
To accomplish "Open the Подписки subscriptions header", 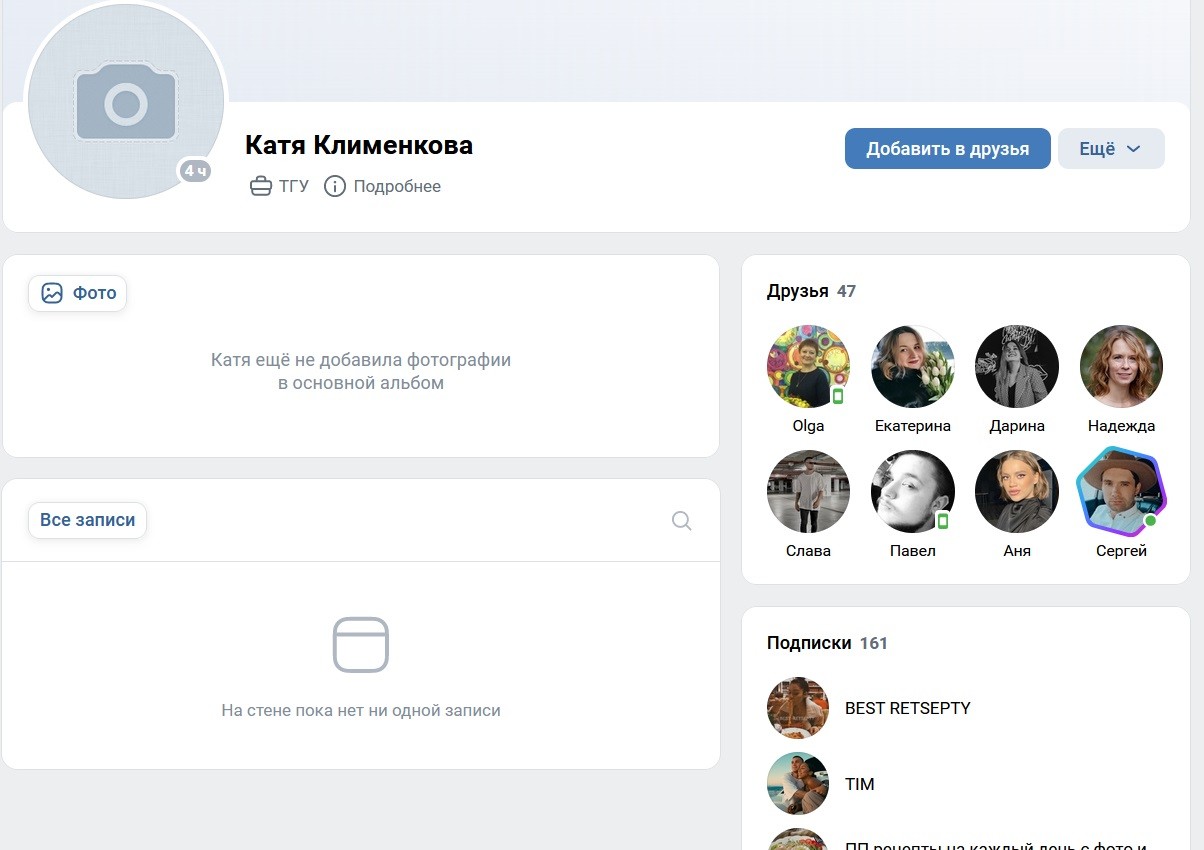I will (x=809, y=643).
